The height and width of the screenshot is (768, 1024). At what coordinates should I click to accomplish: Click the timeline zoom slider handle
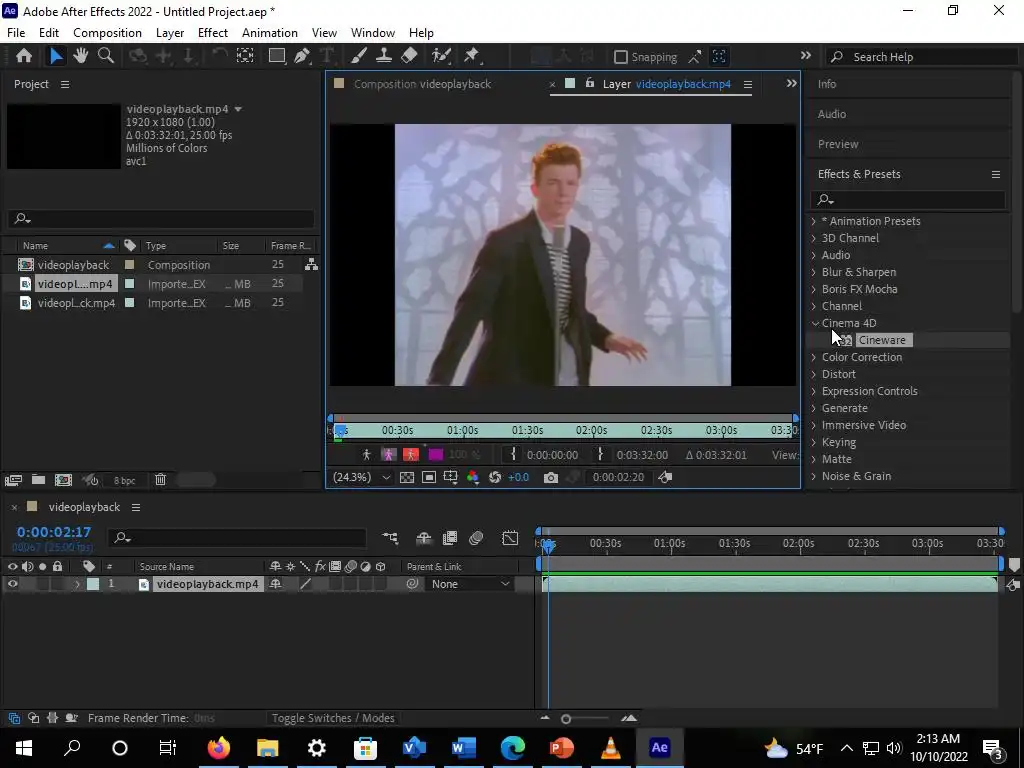(x=566, y=719)
